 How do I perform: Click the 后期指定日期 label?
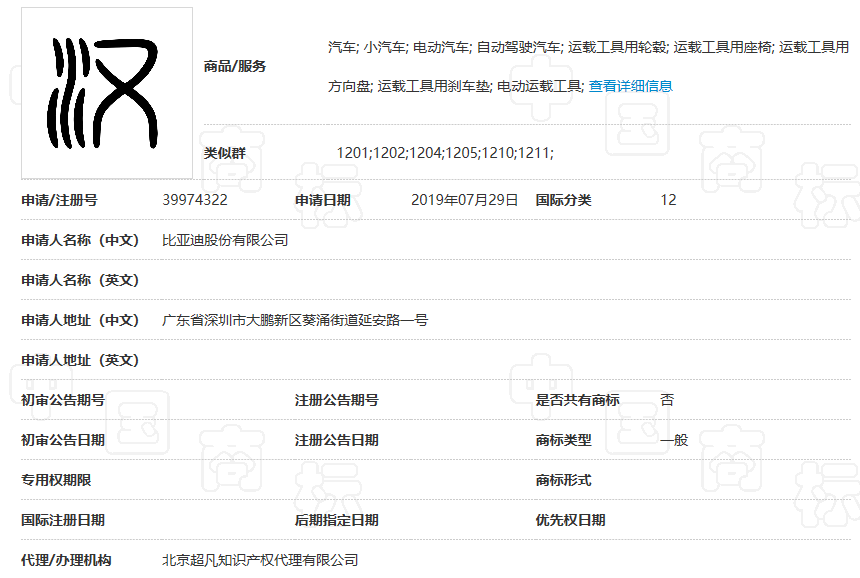pos(336,520)
